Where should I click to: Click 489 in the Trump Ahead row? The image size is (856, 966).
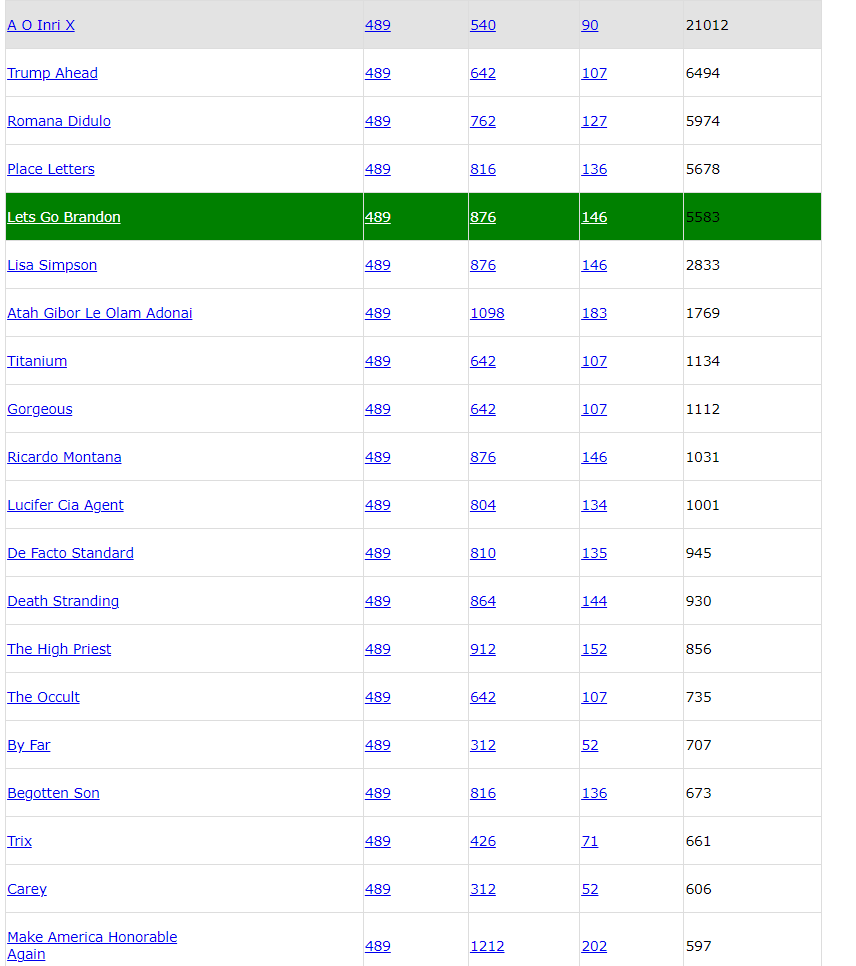click(378, 73)
